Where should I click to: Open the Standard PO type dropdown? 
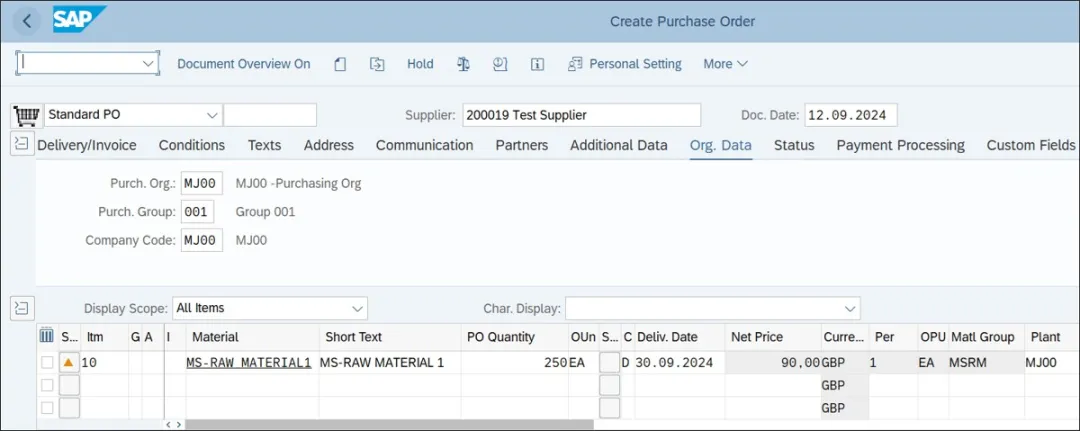coord(211,115)
